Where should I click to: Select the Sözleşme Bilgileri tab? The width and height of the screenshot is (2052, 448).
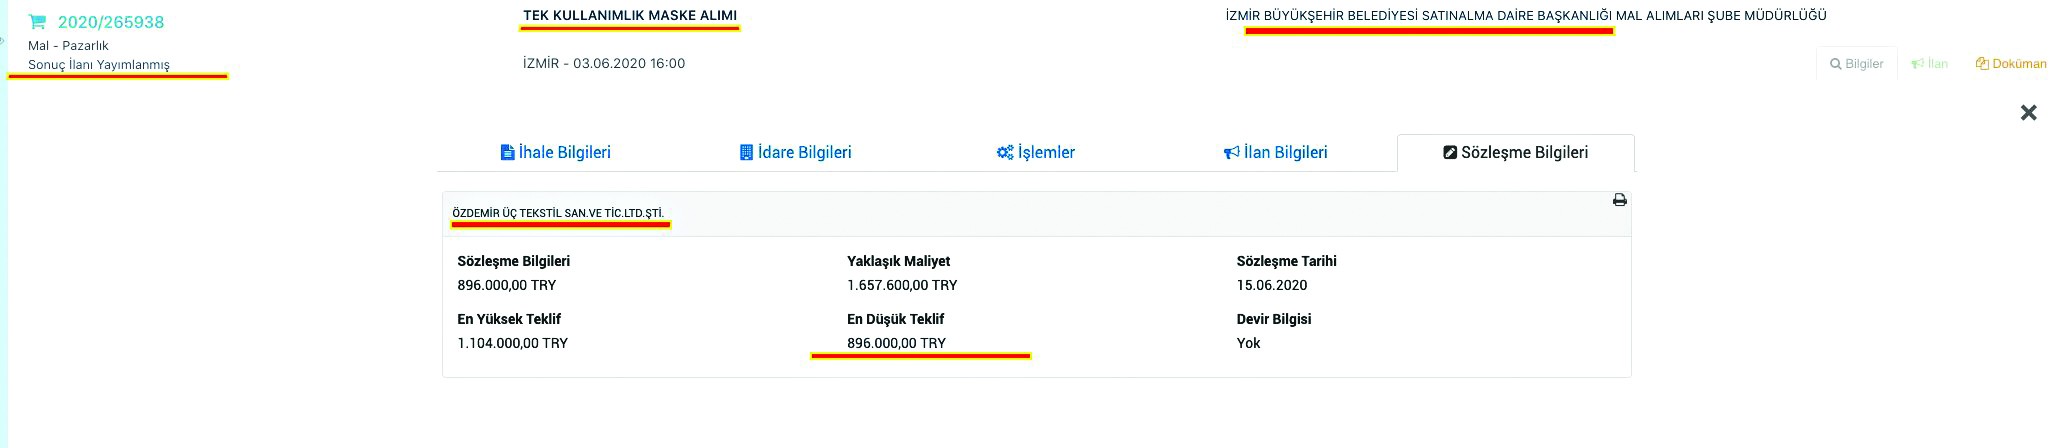(1515, 153)
